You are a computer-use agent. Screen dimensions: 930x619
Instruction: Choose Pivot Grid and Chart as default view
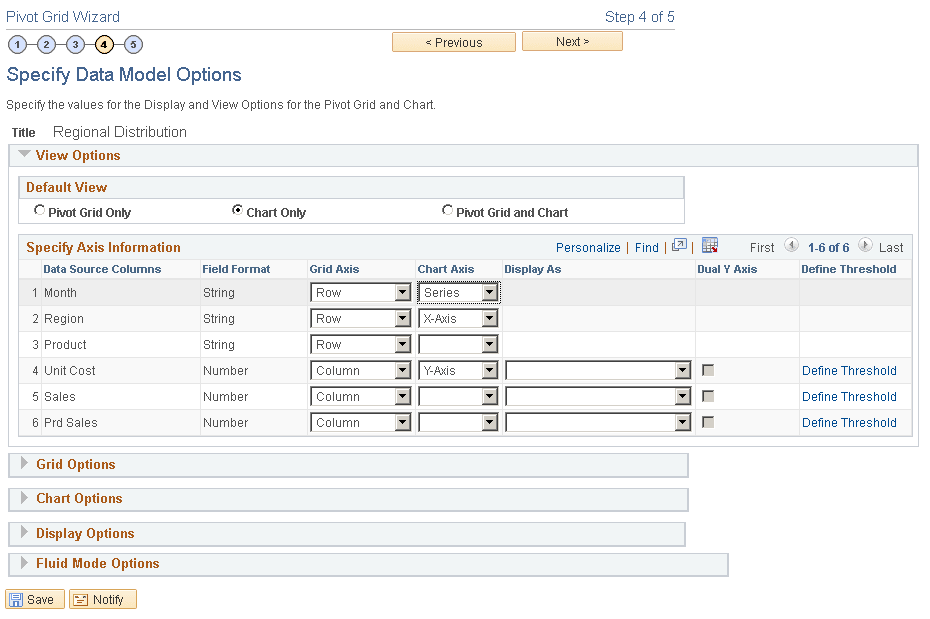(448, 210)
